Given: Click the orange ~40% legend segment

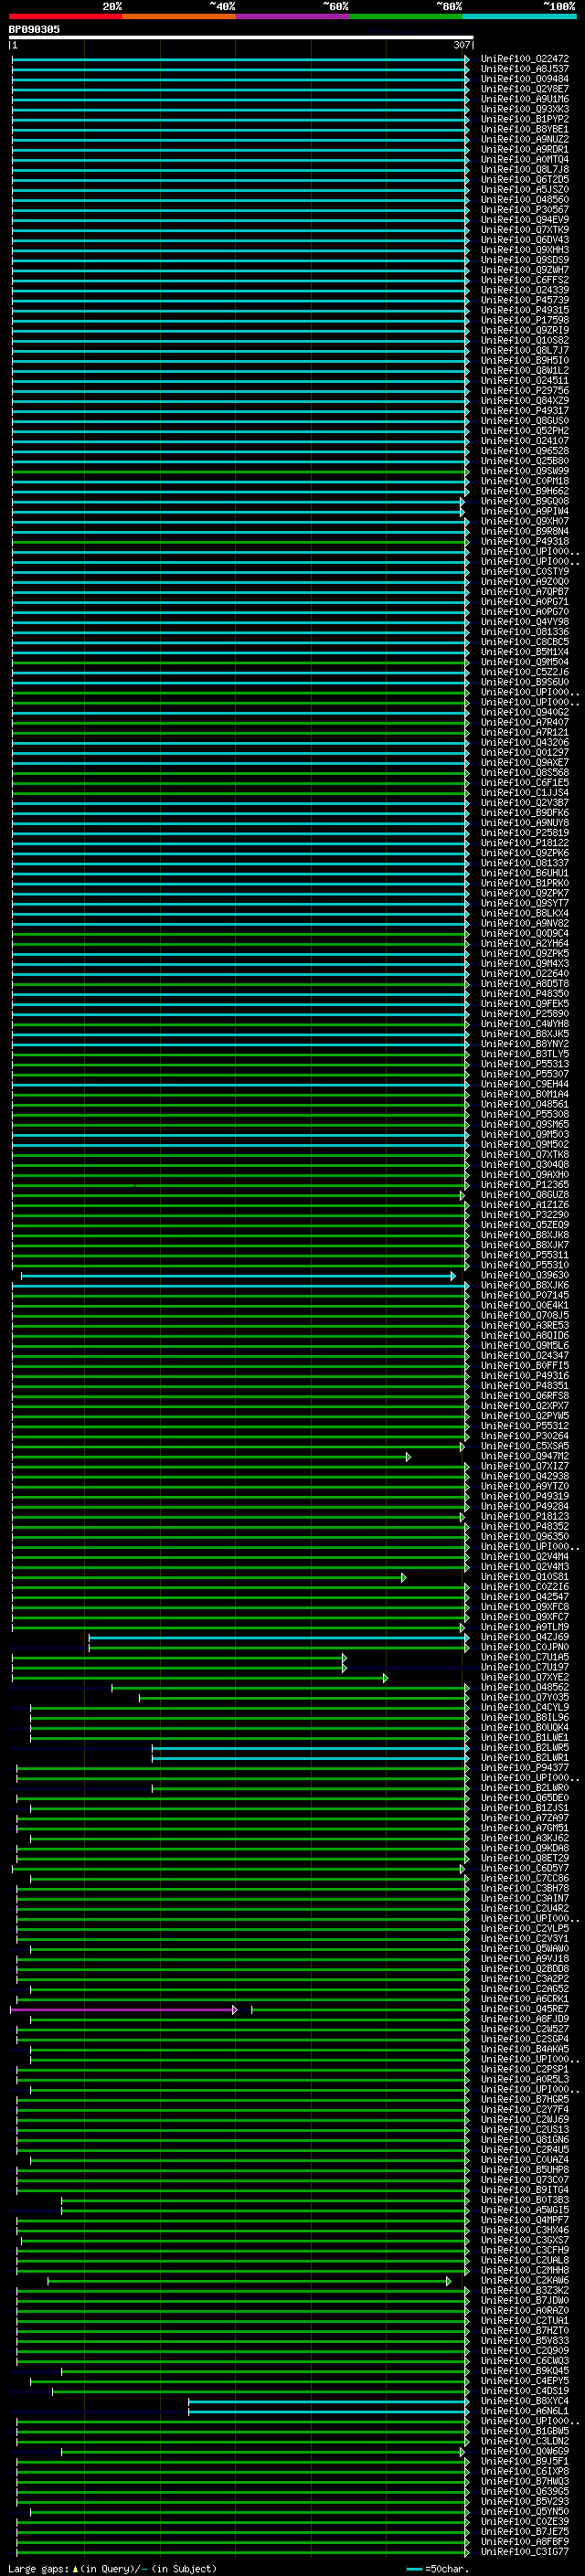Looking at the screenshot, I should tap(179, 16).
